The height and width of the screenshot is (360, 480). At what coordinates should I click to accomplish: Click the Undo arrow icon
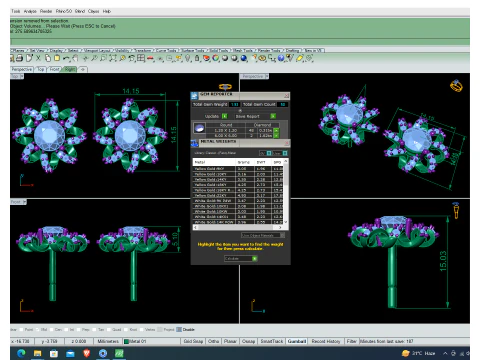[66, 58]
